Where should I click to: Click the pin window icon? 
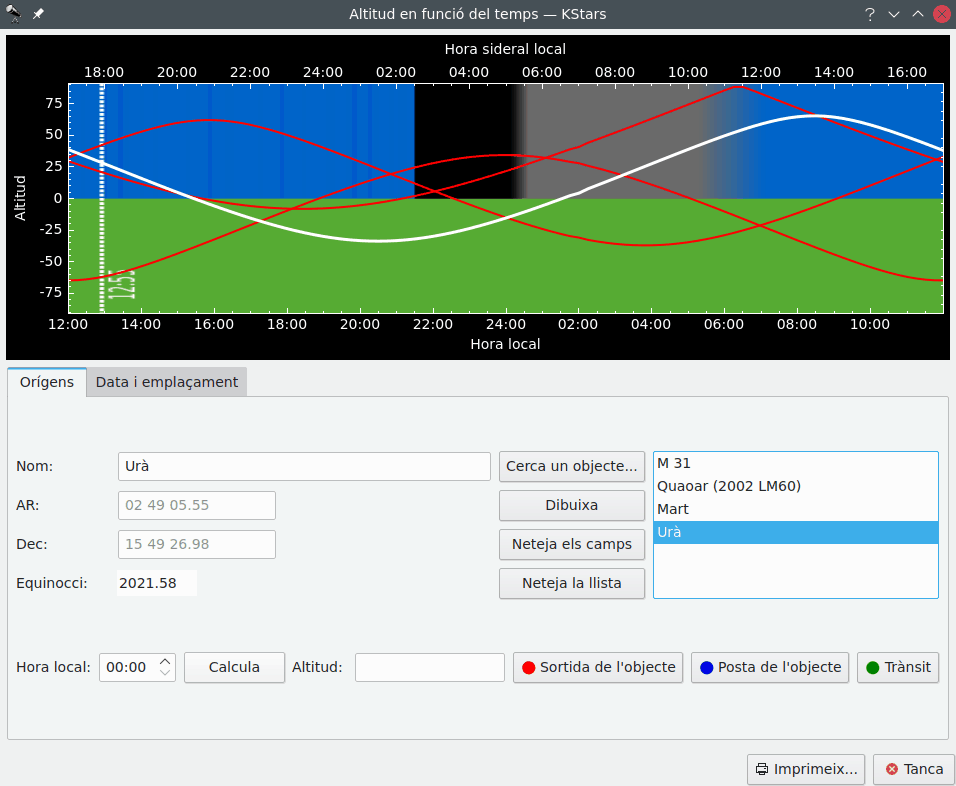point(38,14)
